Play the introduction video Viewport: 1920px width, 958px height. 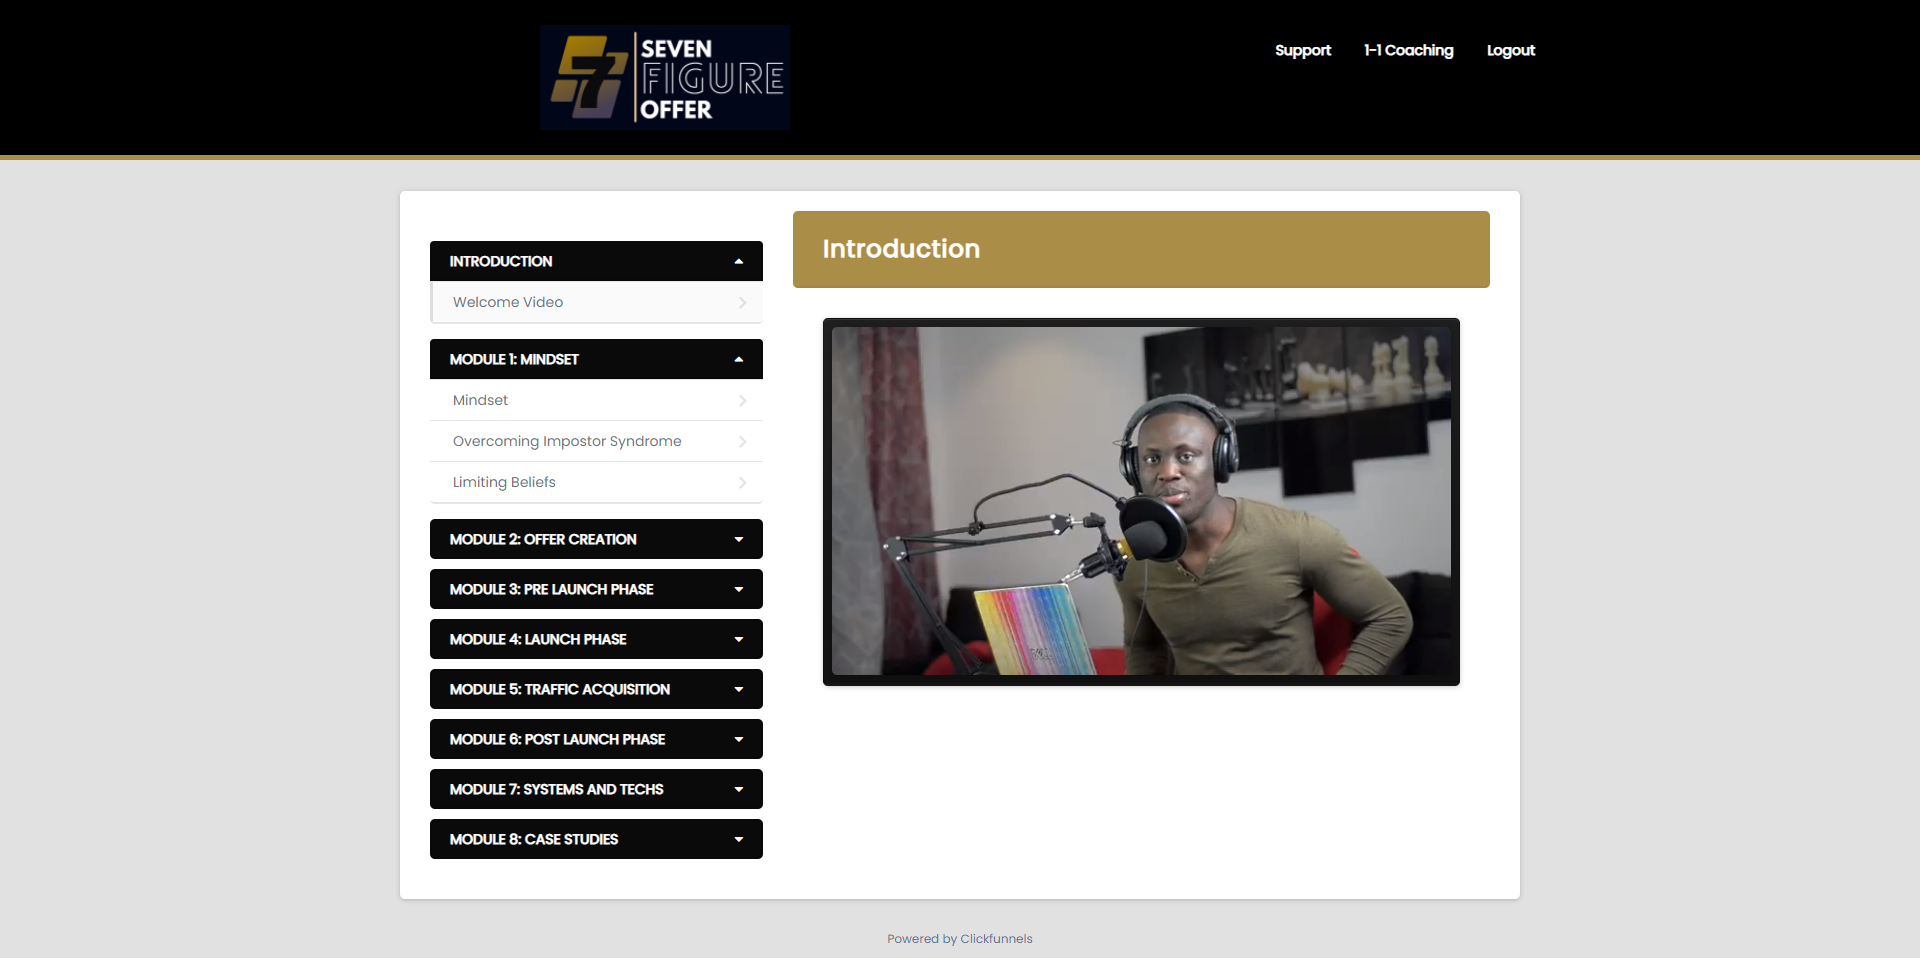click(x=1141, y=502)
